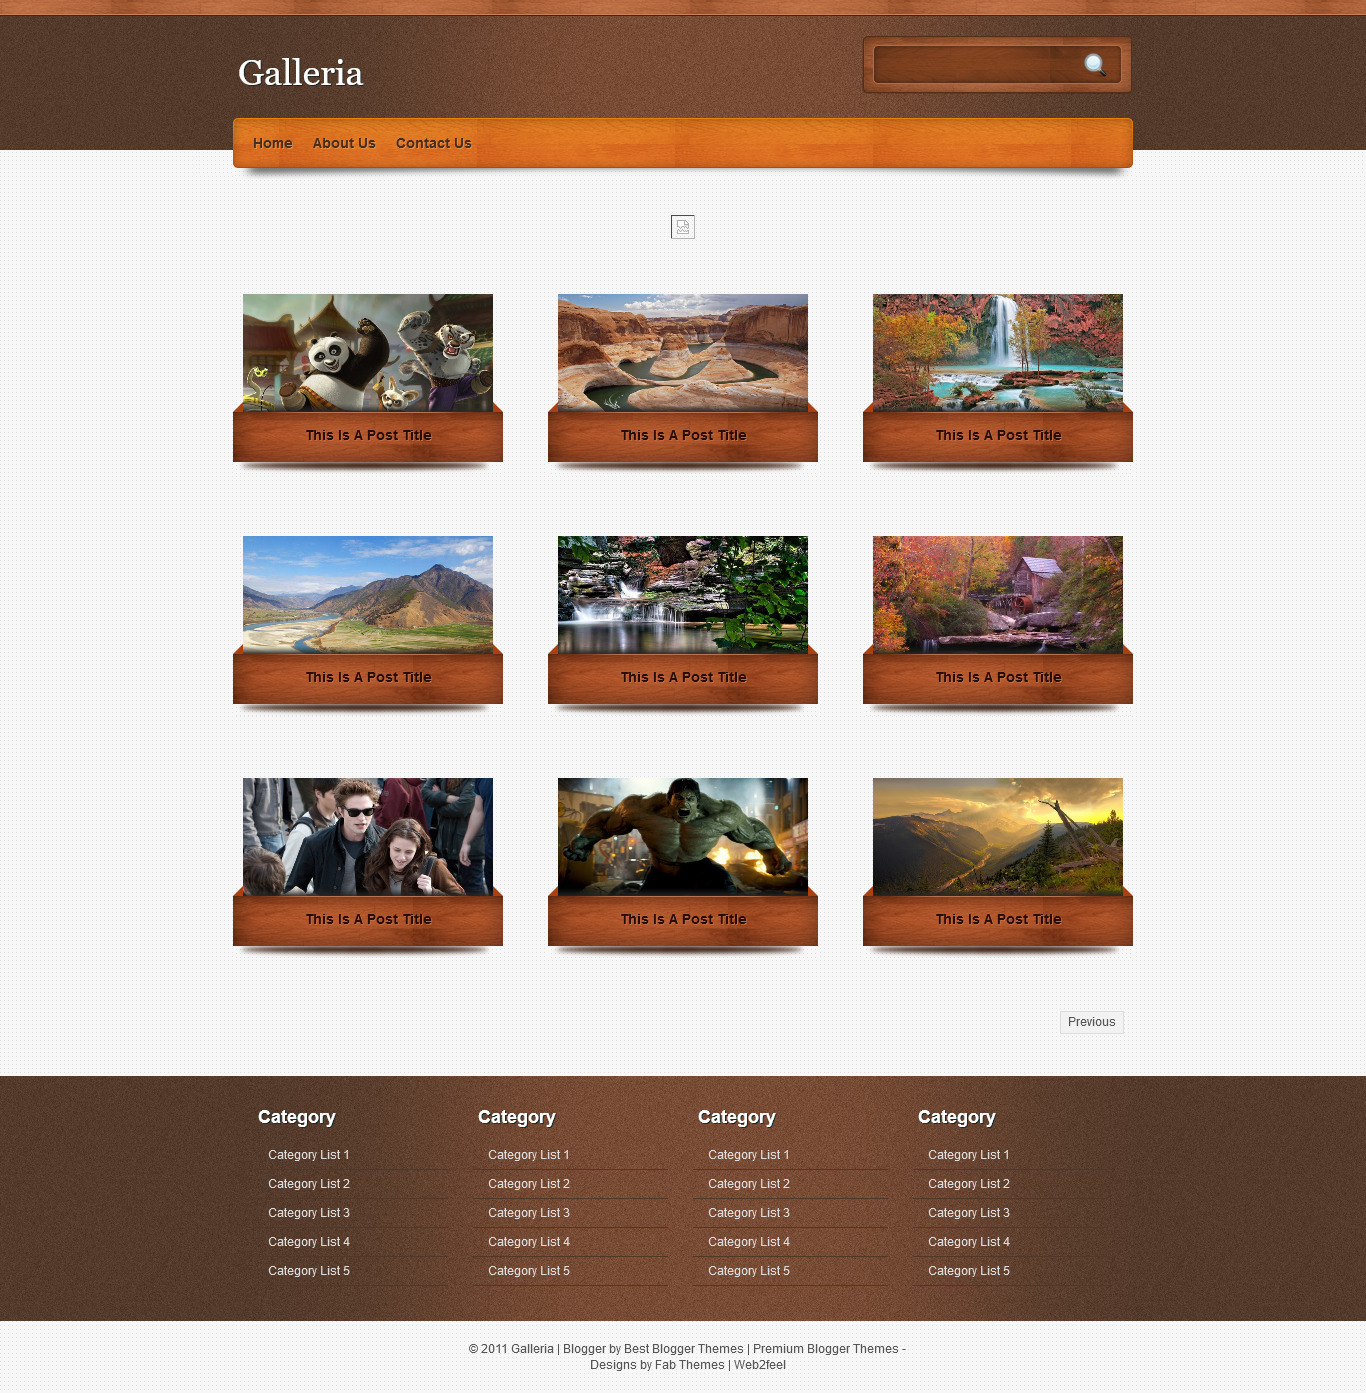
Task: Open Category List 2 in third footer column
Action: 748,1184
